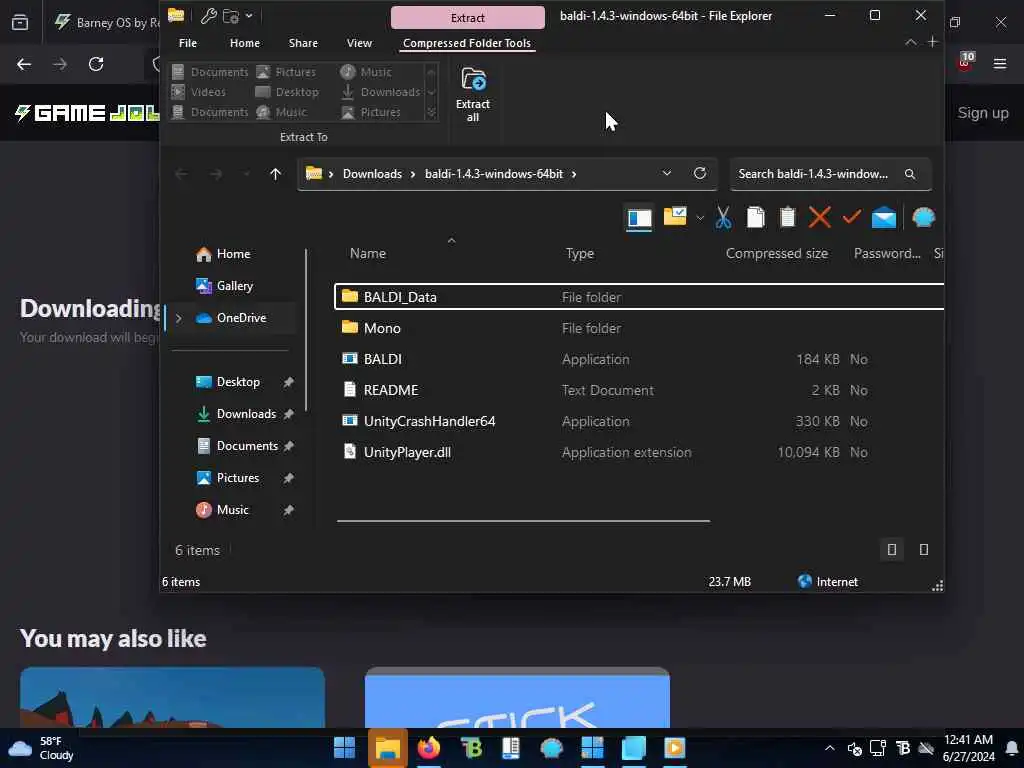Click the search magnifier icon
Viewport: 1024px width, 768px height.
click(x=910, y=174)
